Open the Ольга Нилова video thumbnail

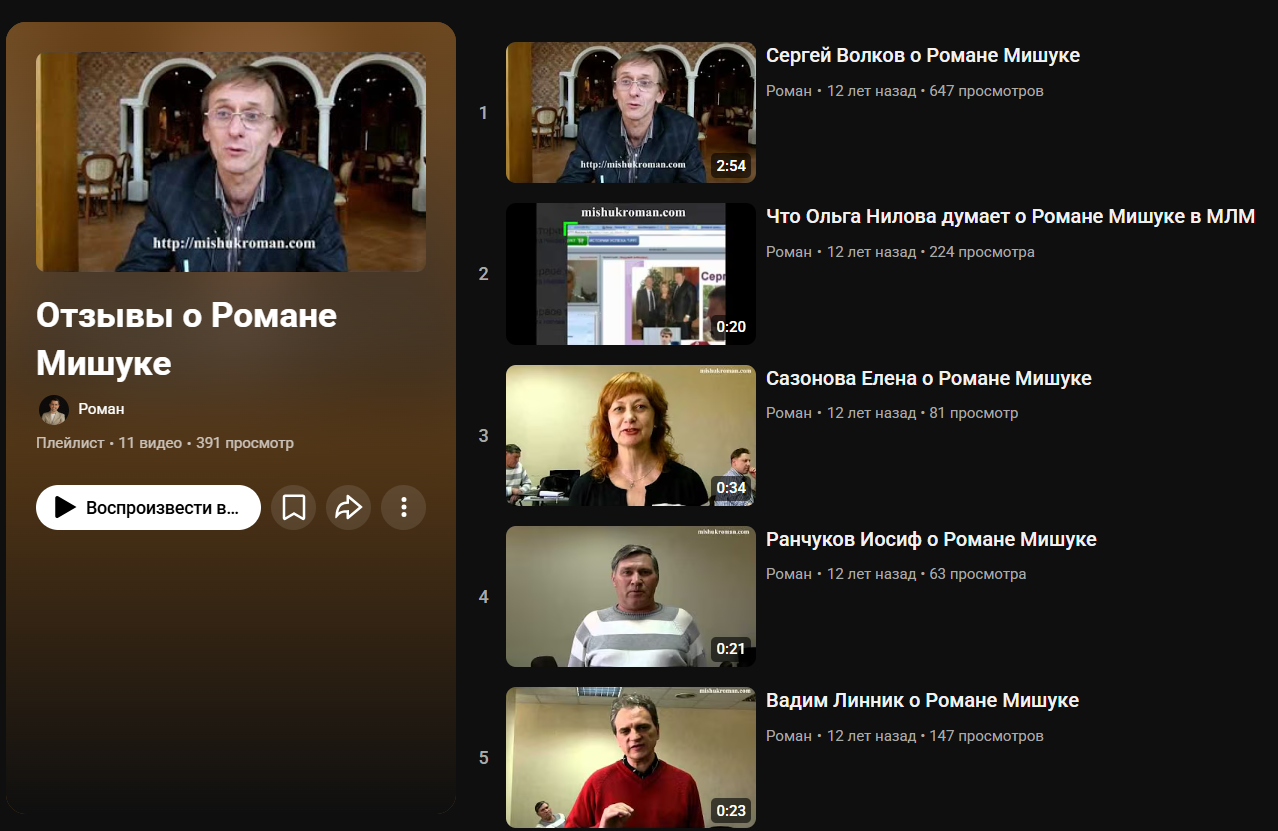(630, 274)
